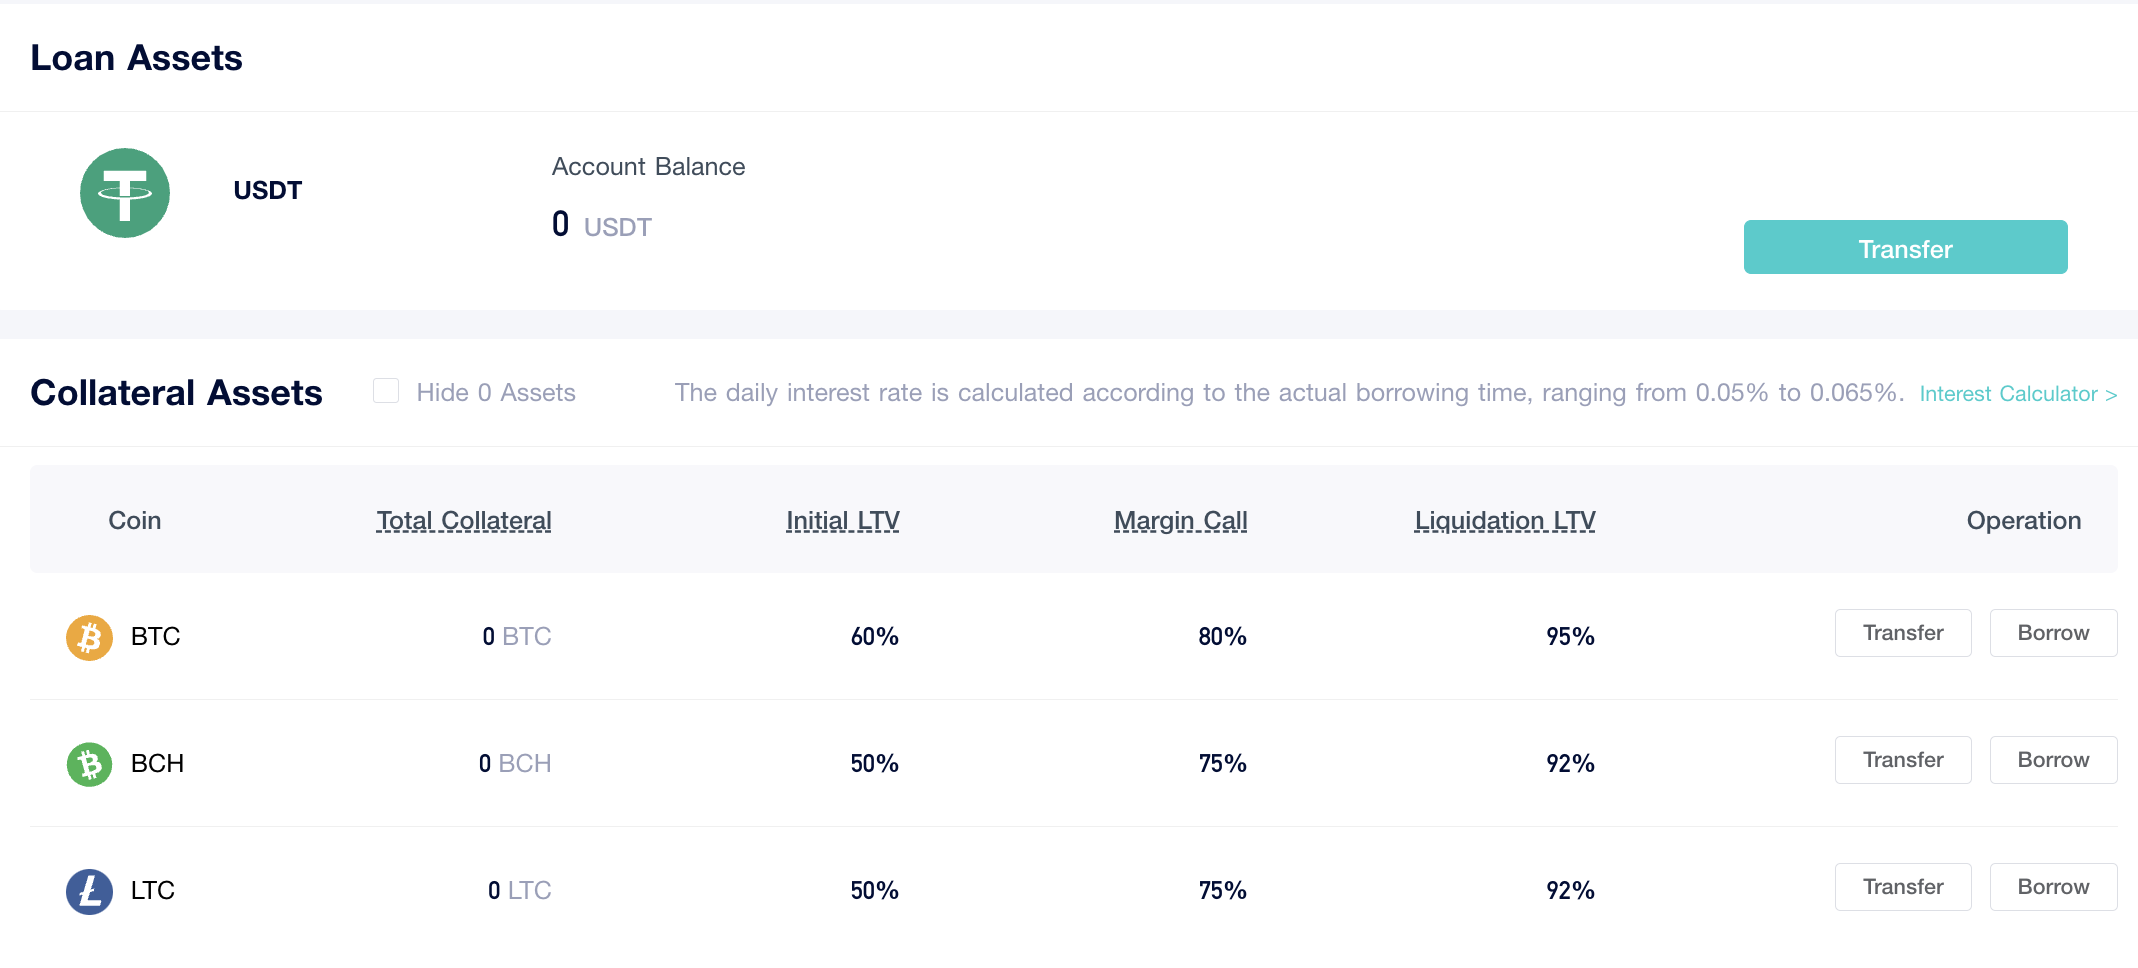
Task: Enable the Hide 0 Assets checkbox
Action: [x=386, y=391]
